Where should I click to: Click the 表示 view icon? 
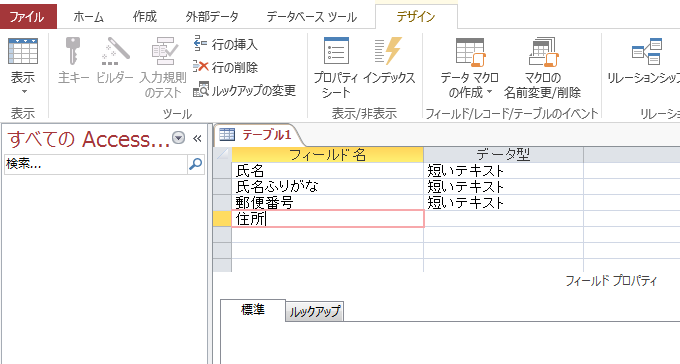[x=23, y=51]
